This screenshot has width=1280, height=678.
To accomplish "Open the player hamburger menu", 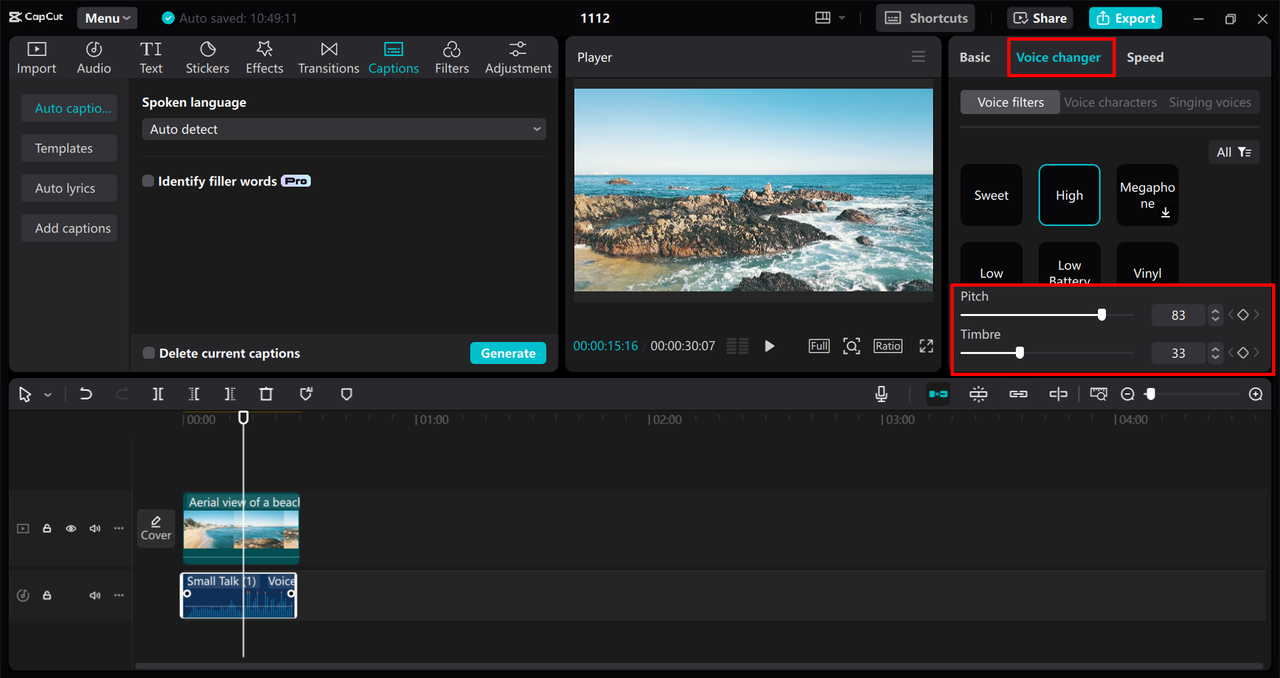I will pyautogui.click(x=918, y=57).
